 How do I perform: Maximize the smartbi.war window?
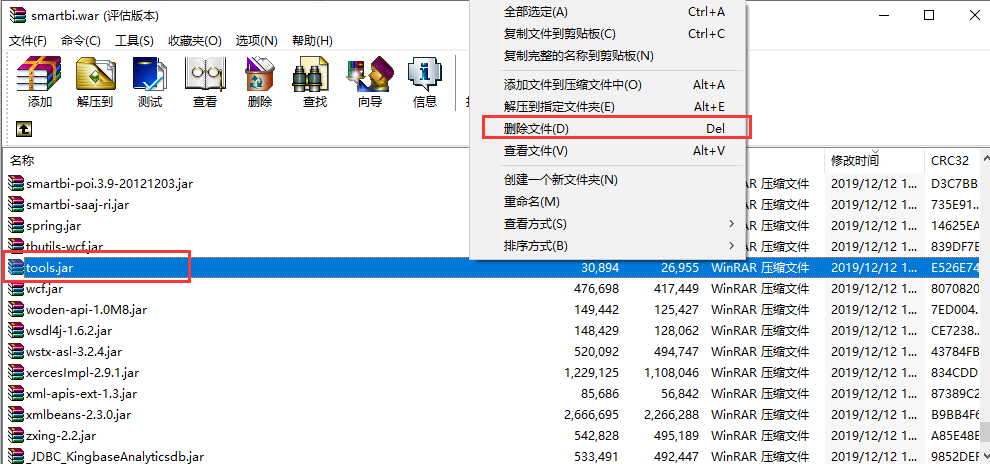[x=929, y=15]
